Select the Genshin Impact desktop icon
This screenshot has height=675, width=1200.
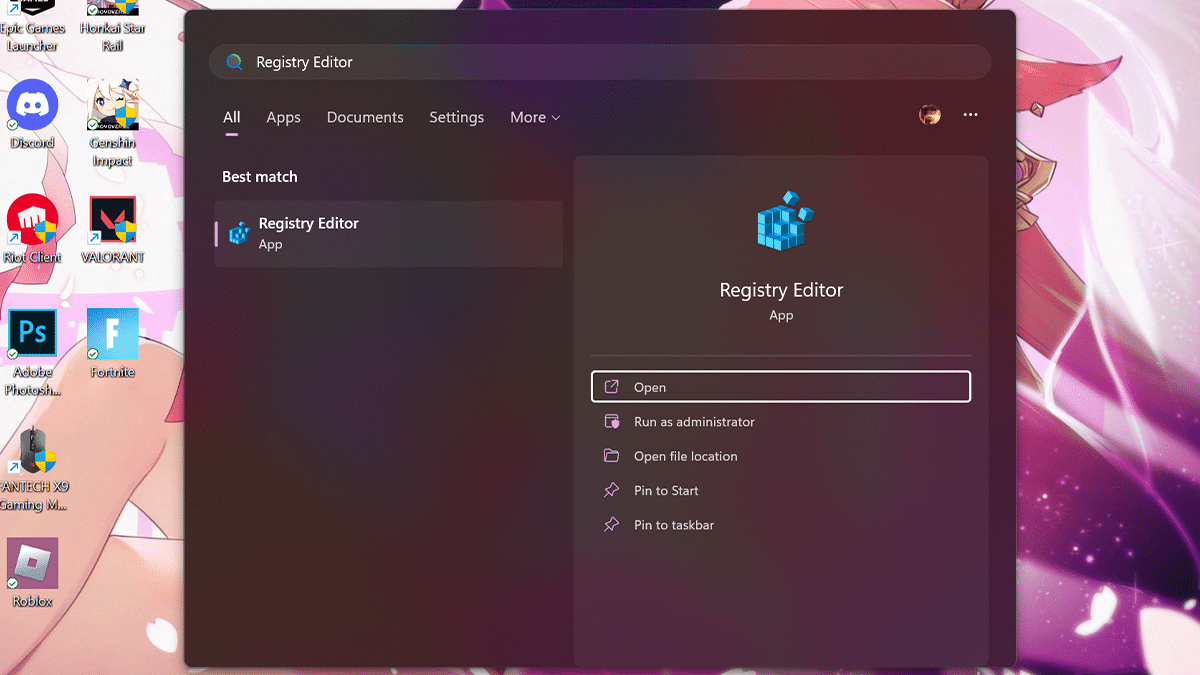tap(112, 124)
